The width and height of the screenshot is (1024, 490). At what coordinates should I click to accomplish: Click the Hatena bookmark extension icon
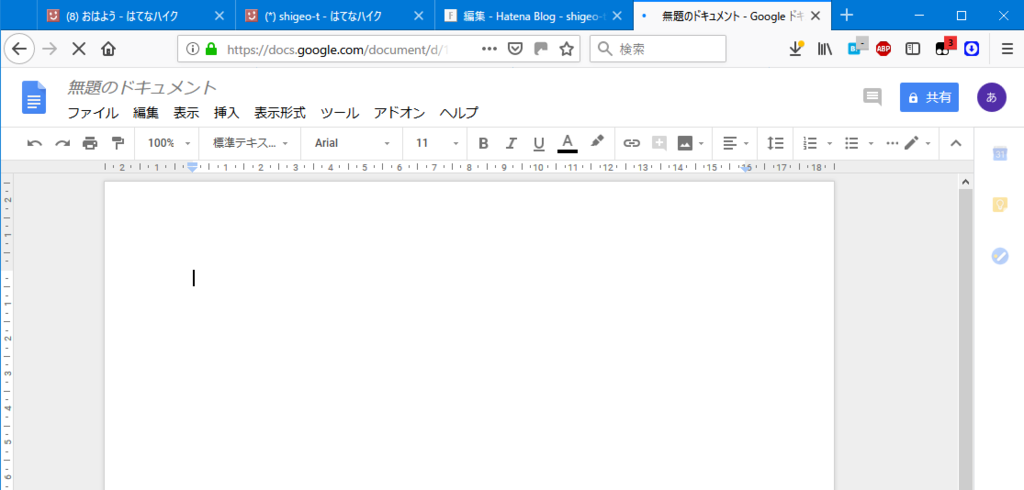(x=857, y=47)
